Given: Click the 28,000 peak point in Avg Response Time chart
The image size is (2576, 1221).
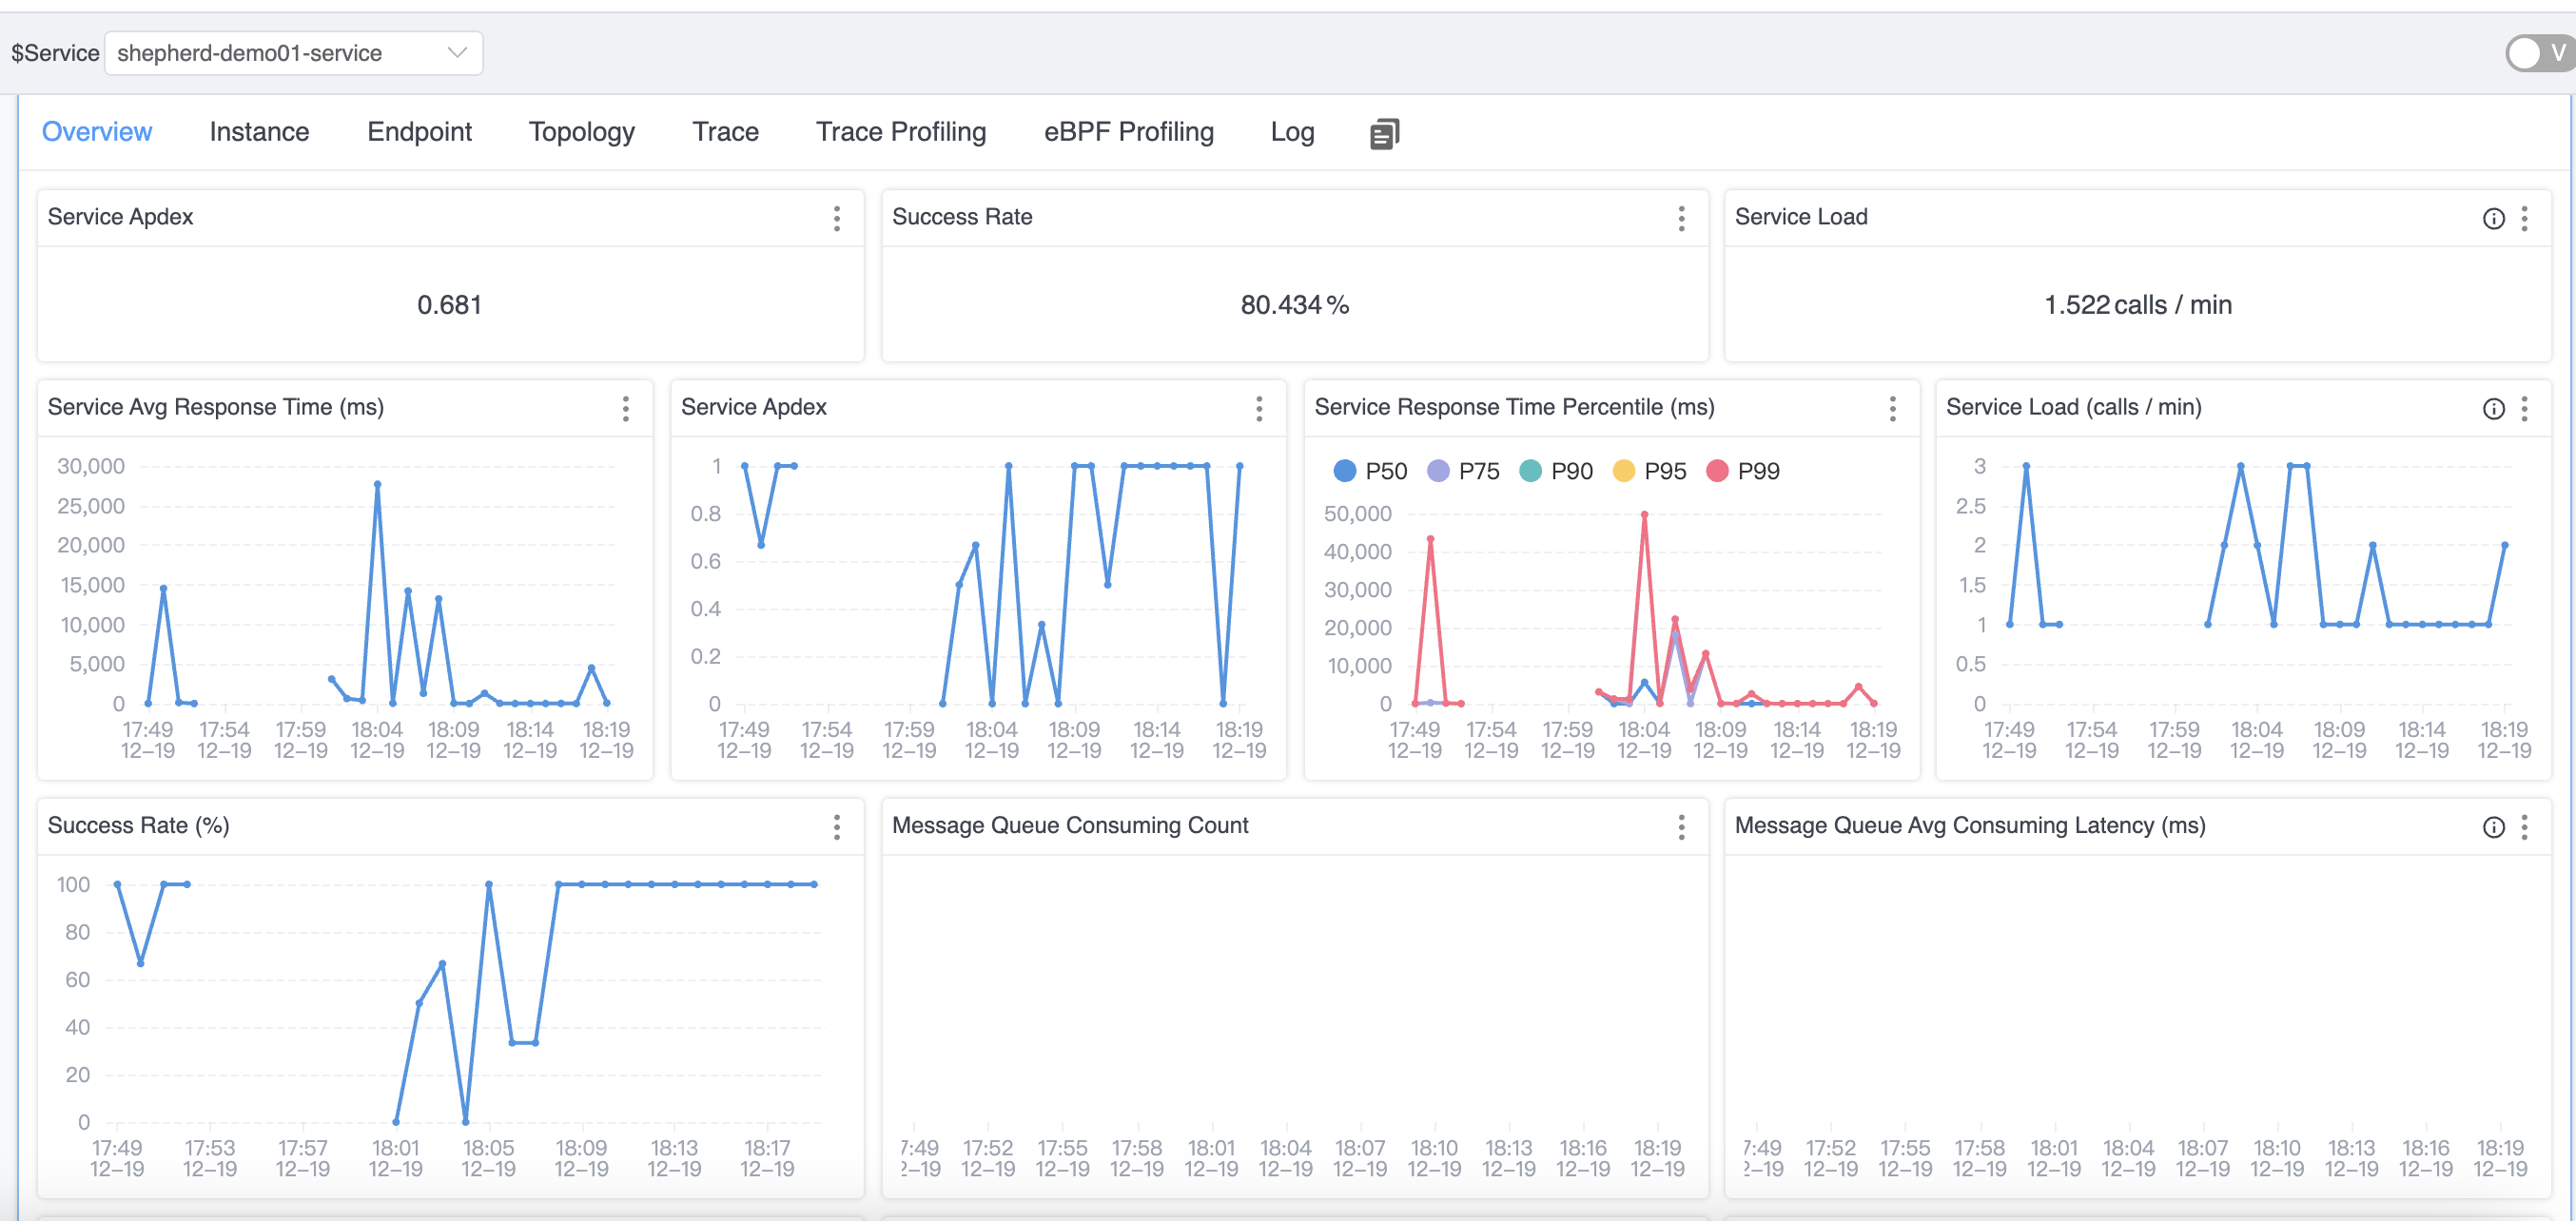Looking at the screenshot, I should pyautogui.click(x=377, y=484).
